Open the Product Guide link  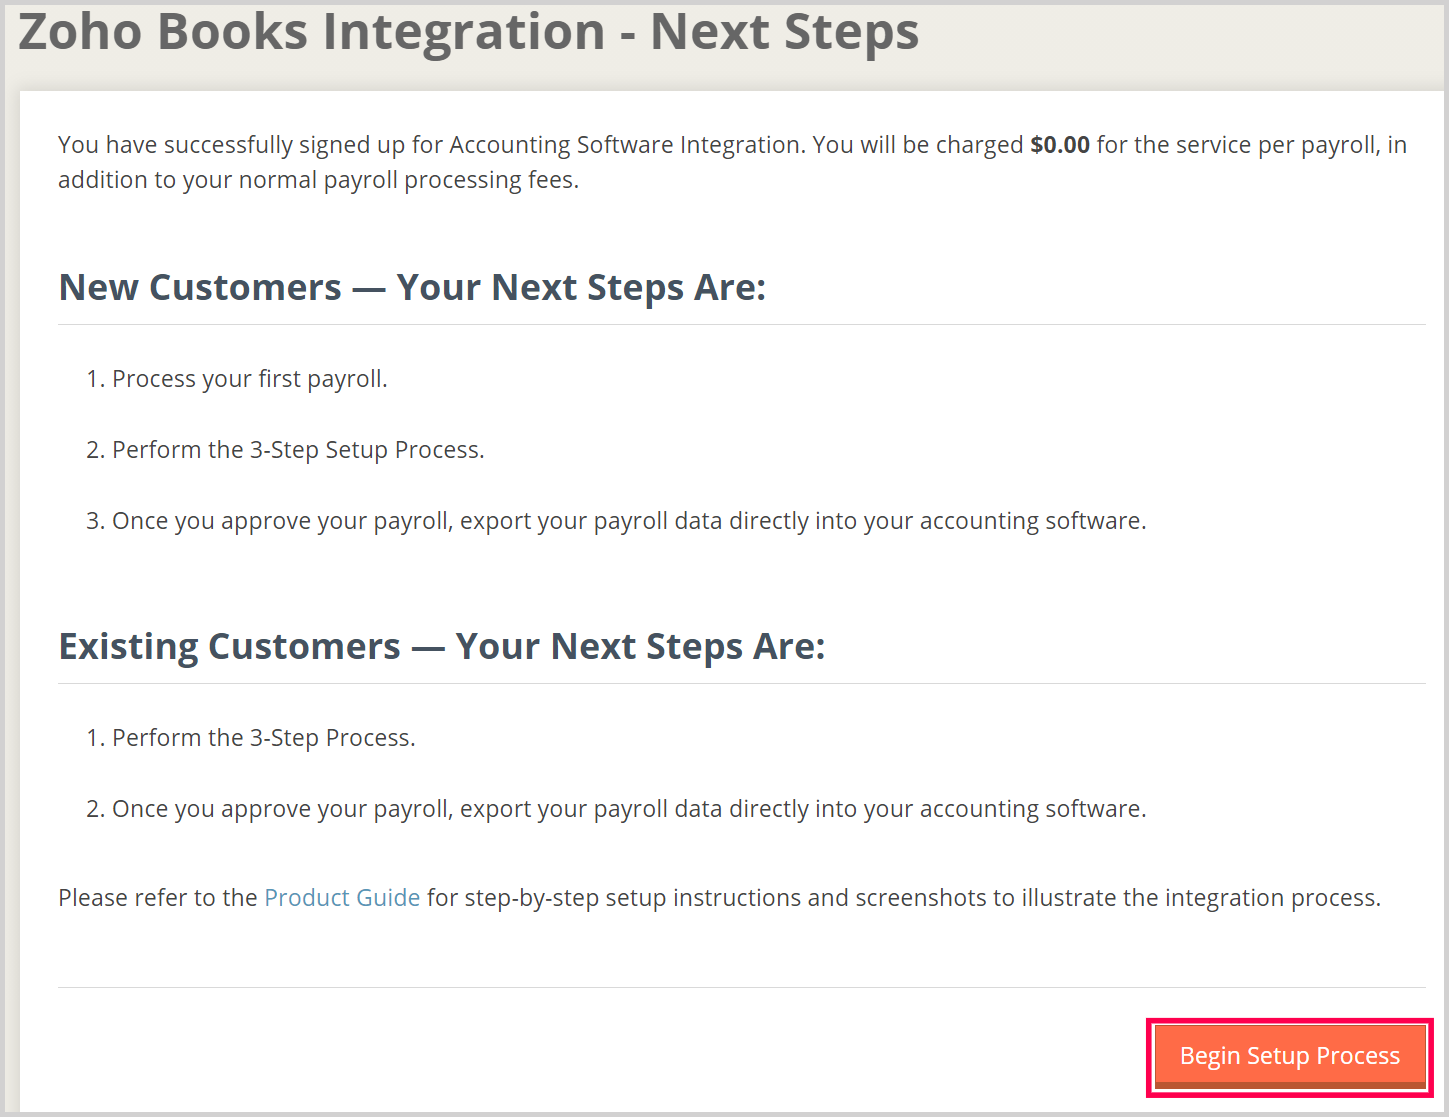(x=342, y=898)
